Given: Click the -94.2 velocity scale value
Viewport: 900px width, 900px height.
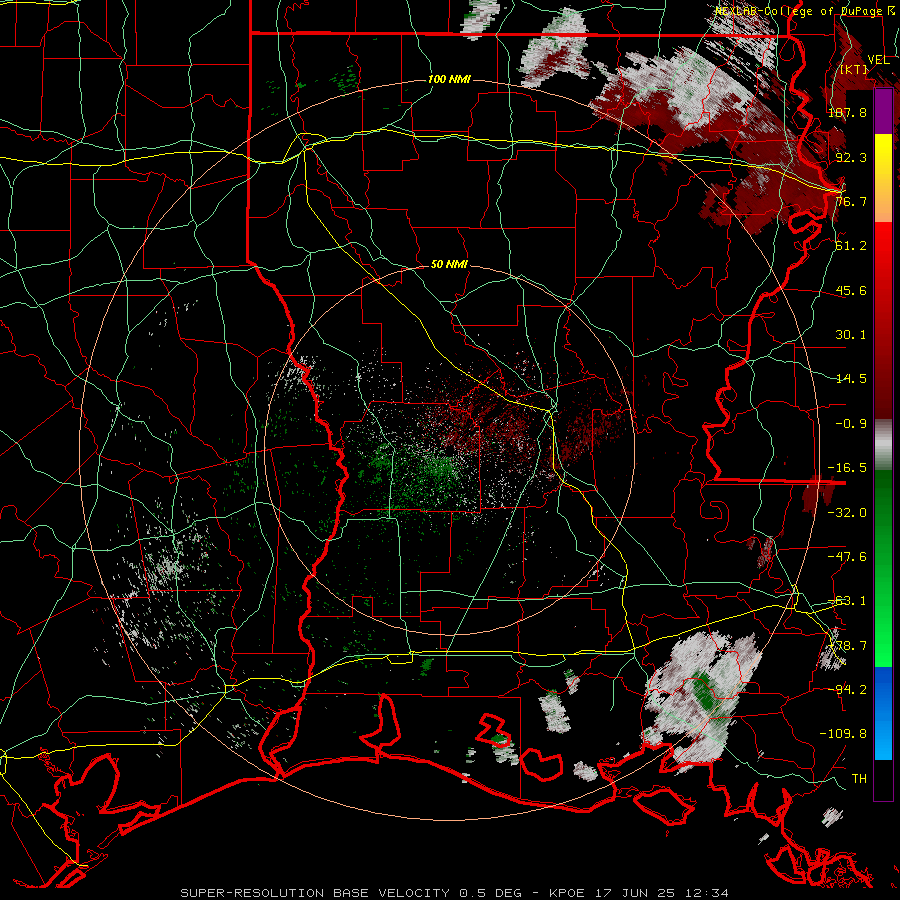Looking at the screenshot, I should (x=847, y=689).
